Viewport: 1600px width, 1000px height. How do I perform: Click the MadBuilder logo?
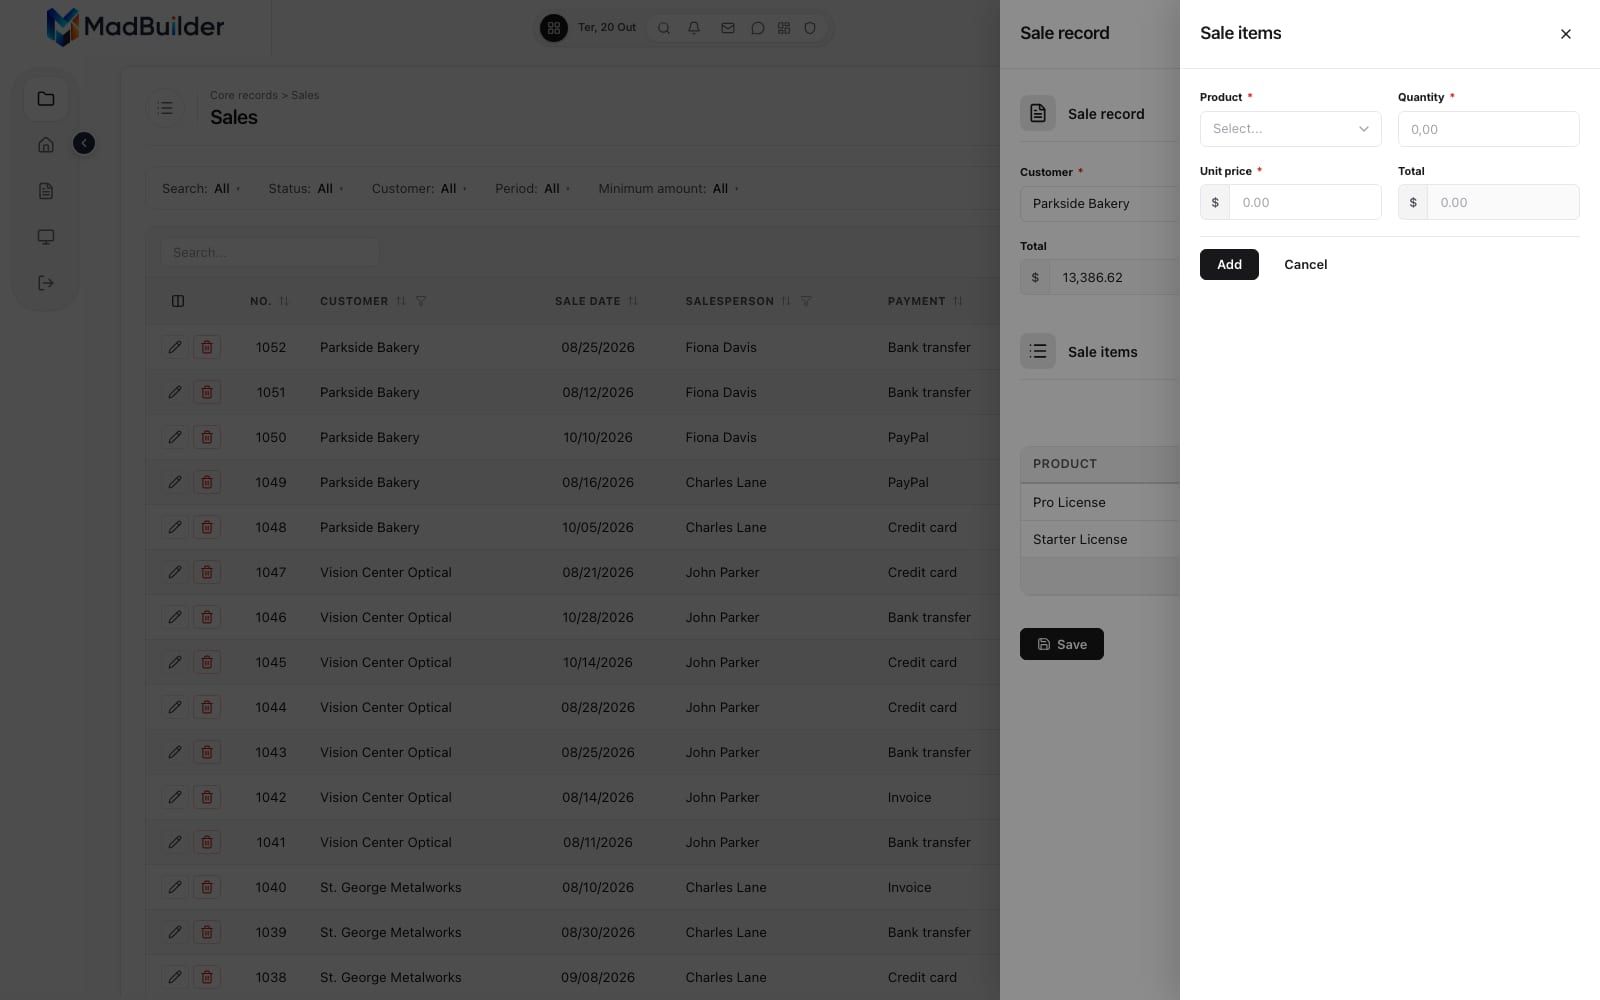coord(135,27)
